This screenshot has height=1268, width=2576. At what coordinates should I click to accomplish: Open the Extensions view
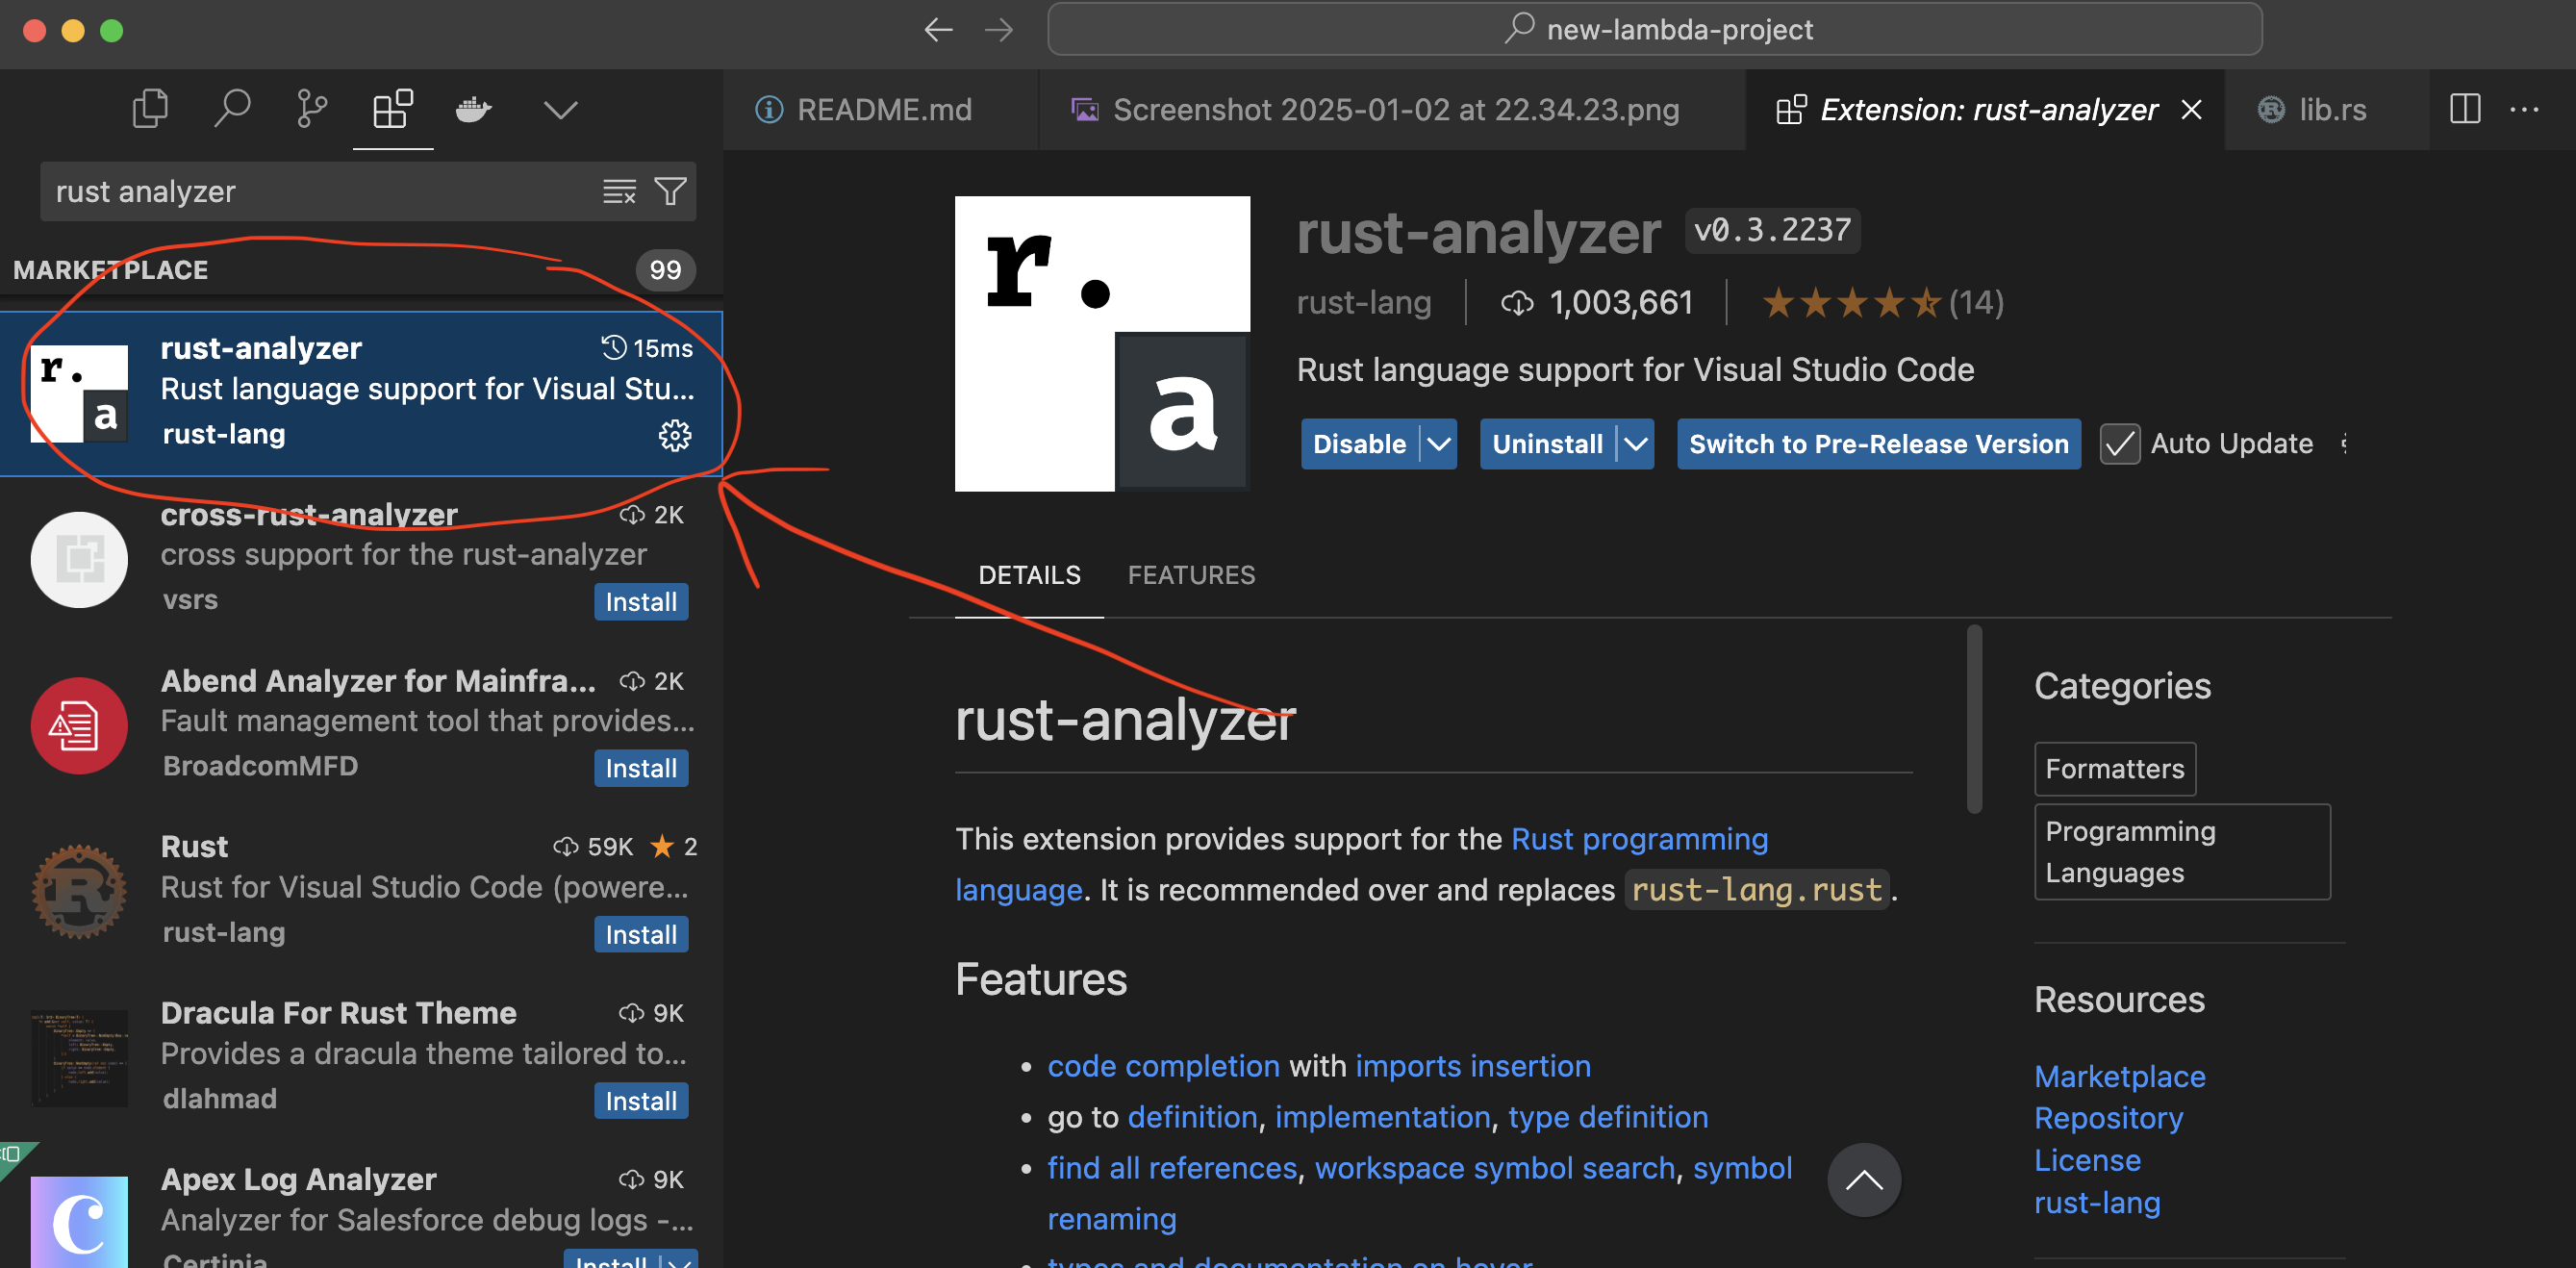[392, 108]
